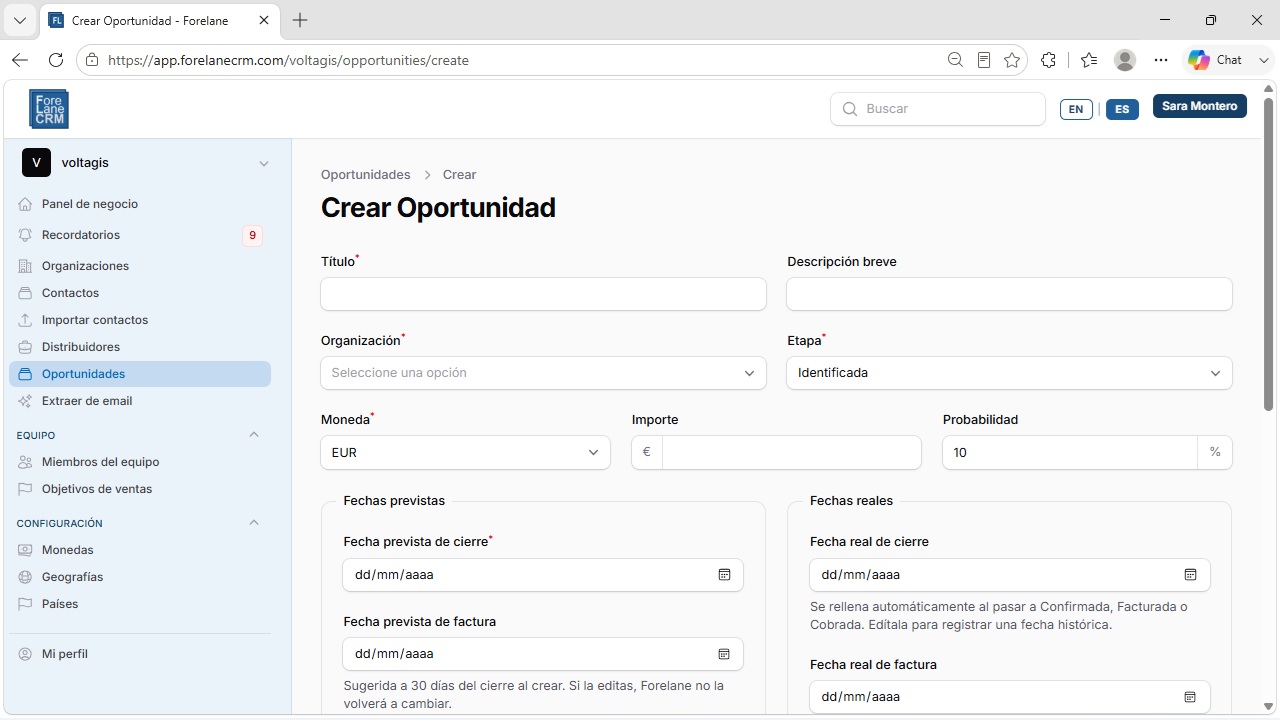Click the Panel de negocio house icon

pyautogui.click(x=25, y=204)
